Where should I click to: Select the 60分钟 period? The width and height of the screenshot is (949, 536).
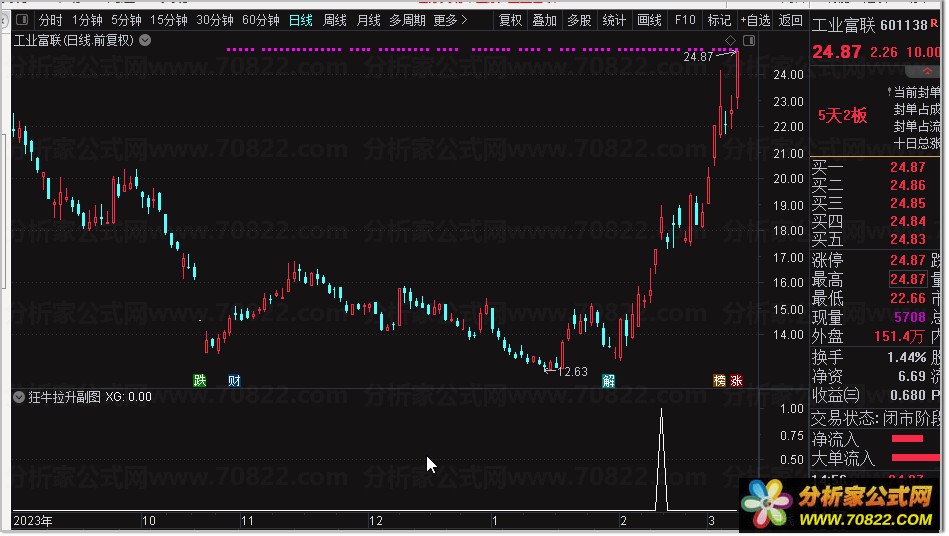pyautogui.click(x=260, y=21)
